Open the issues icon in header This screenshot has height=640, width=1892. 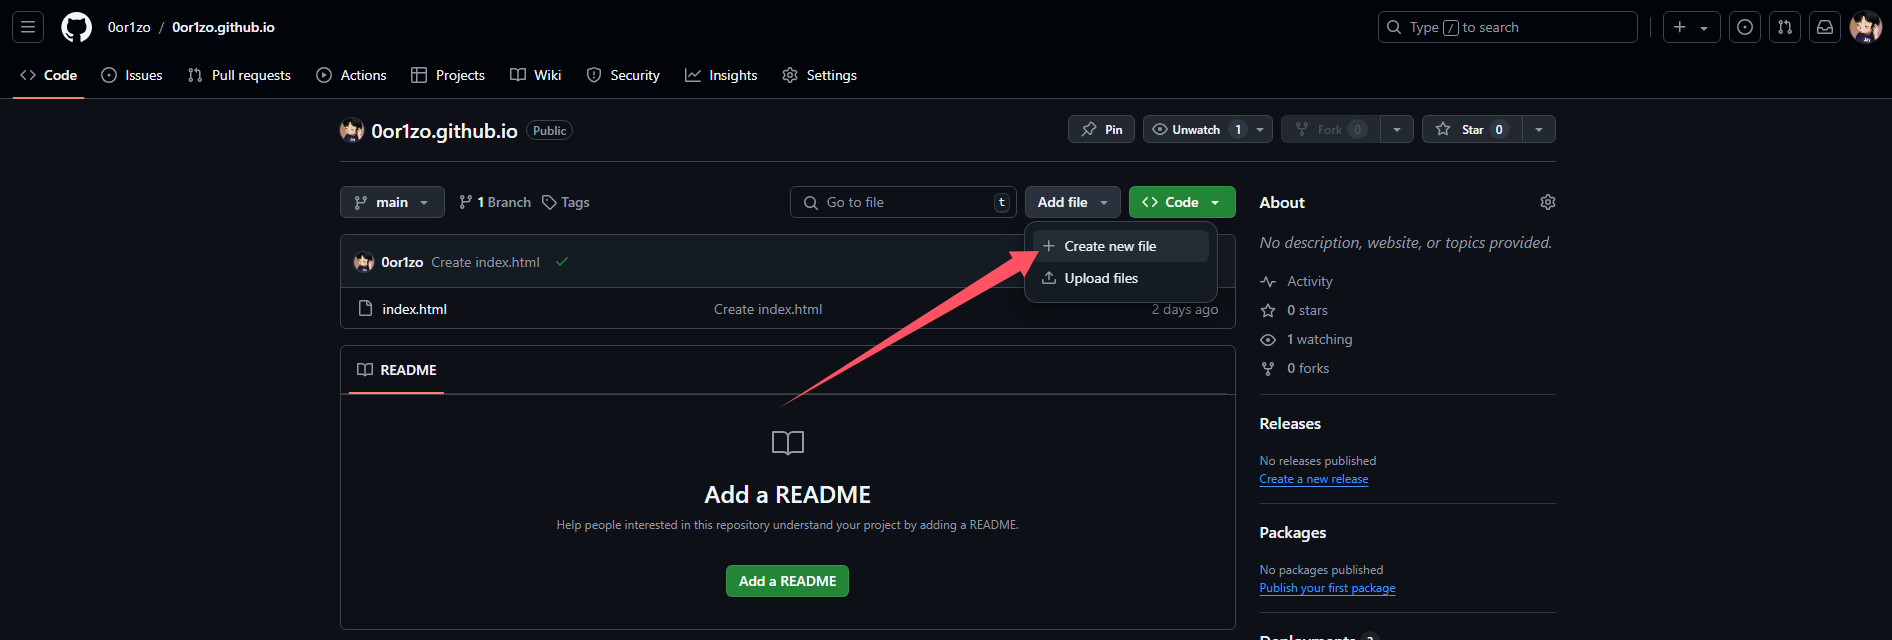tap(1745, 27)
